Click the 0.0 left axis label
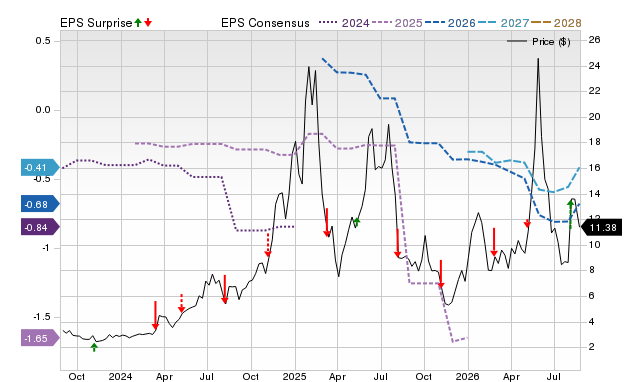Screen dimensions: 640x382 coord(43,110)
